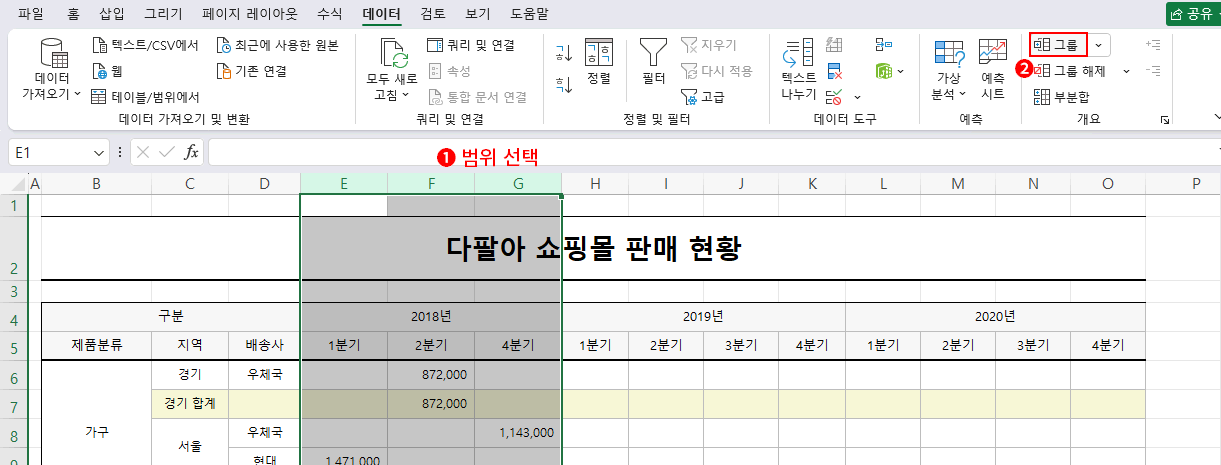The height and width of the screenshot is (465, 1221).
Task: Import data using 텍스트/CSV에서
Action: pyautogui.click(x=145, y=45)
